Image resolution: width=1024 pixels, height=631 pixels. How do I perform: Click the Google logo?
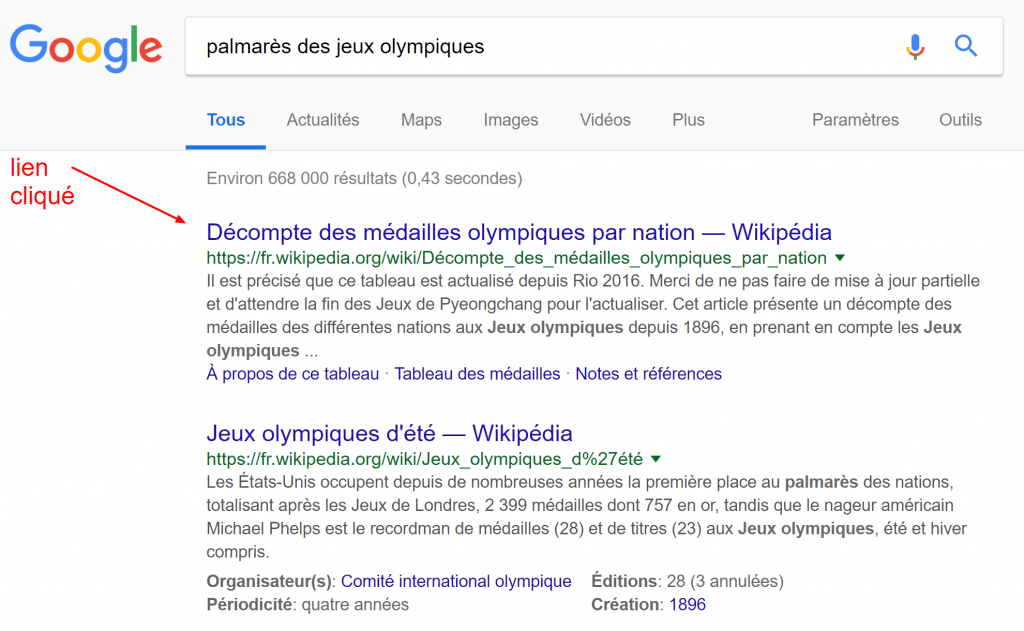(86, 48)
